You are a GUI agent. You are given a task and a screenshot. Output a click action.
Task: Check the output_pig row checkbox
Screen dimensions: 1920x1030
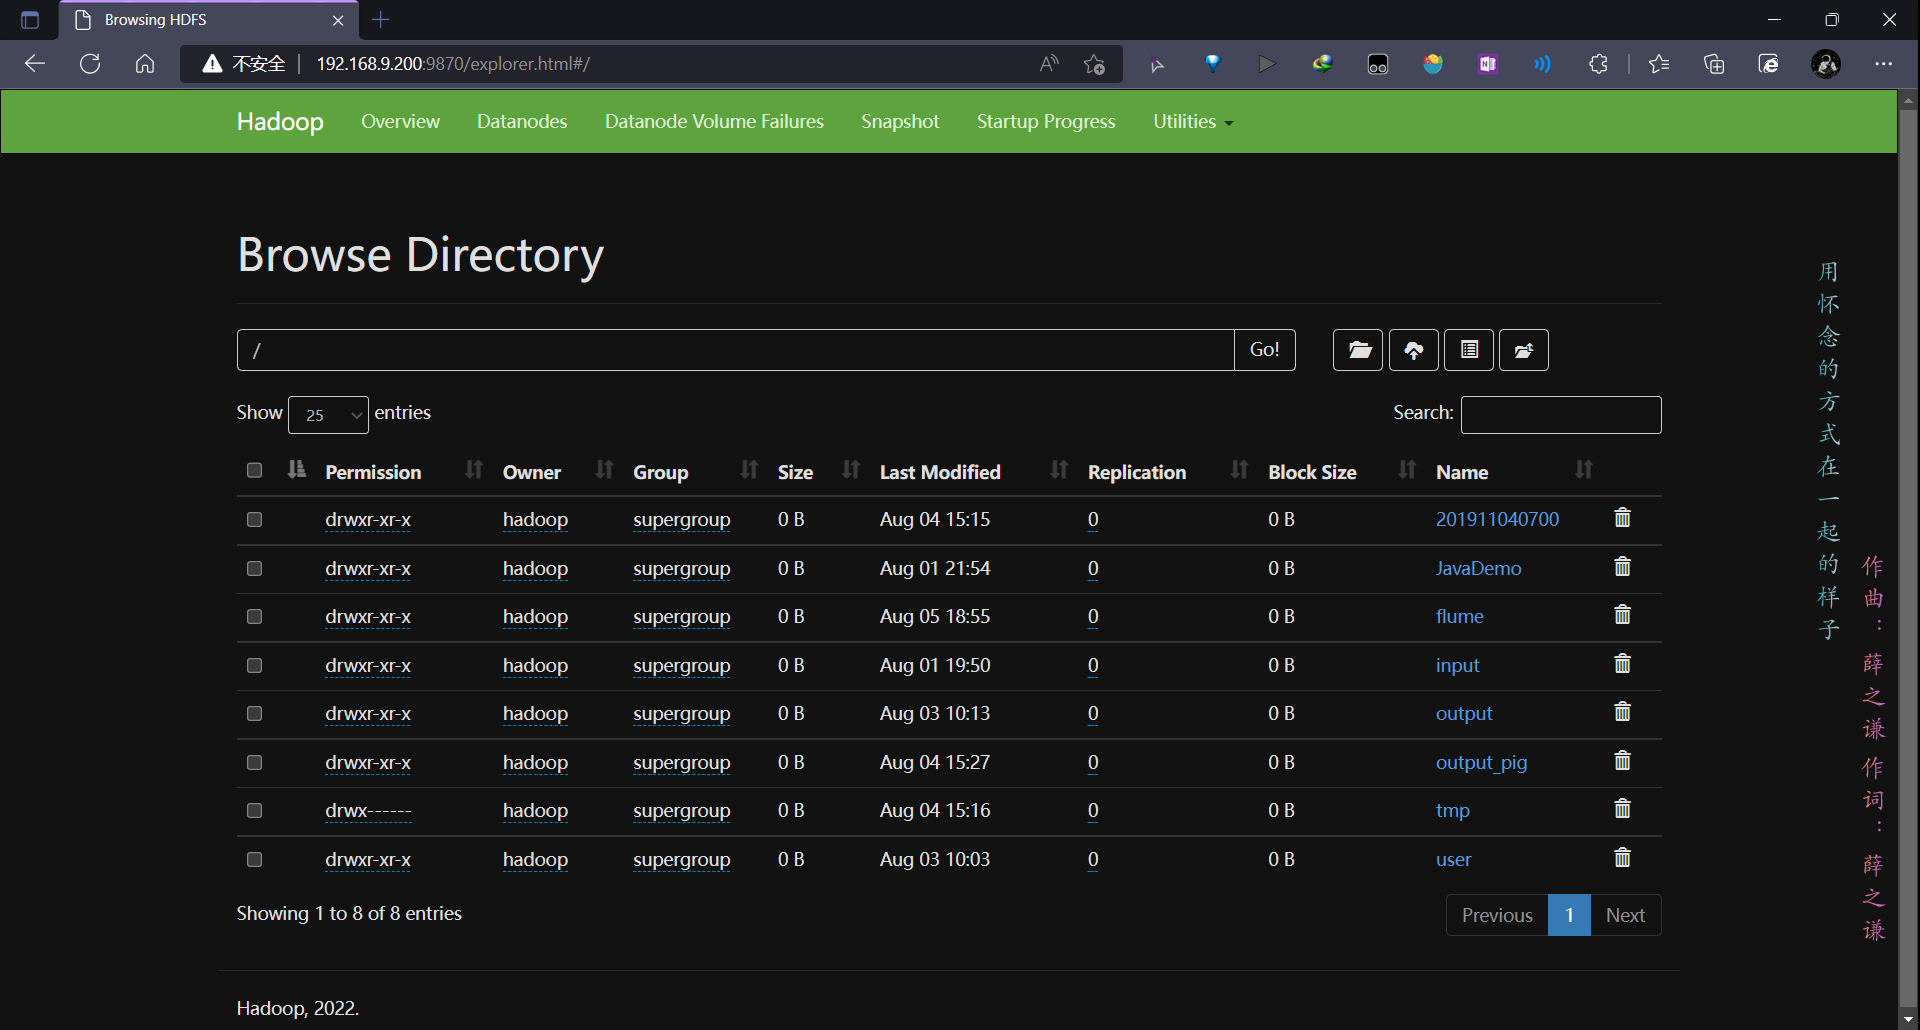pos(254,762)
